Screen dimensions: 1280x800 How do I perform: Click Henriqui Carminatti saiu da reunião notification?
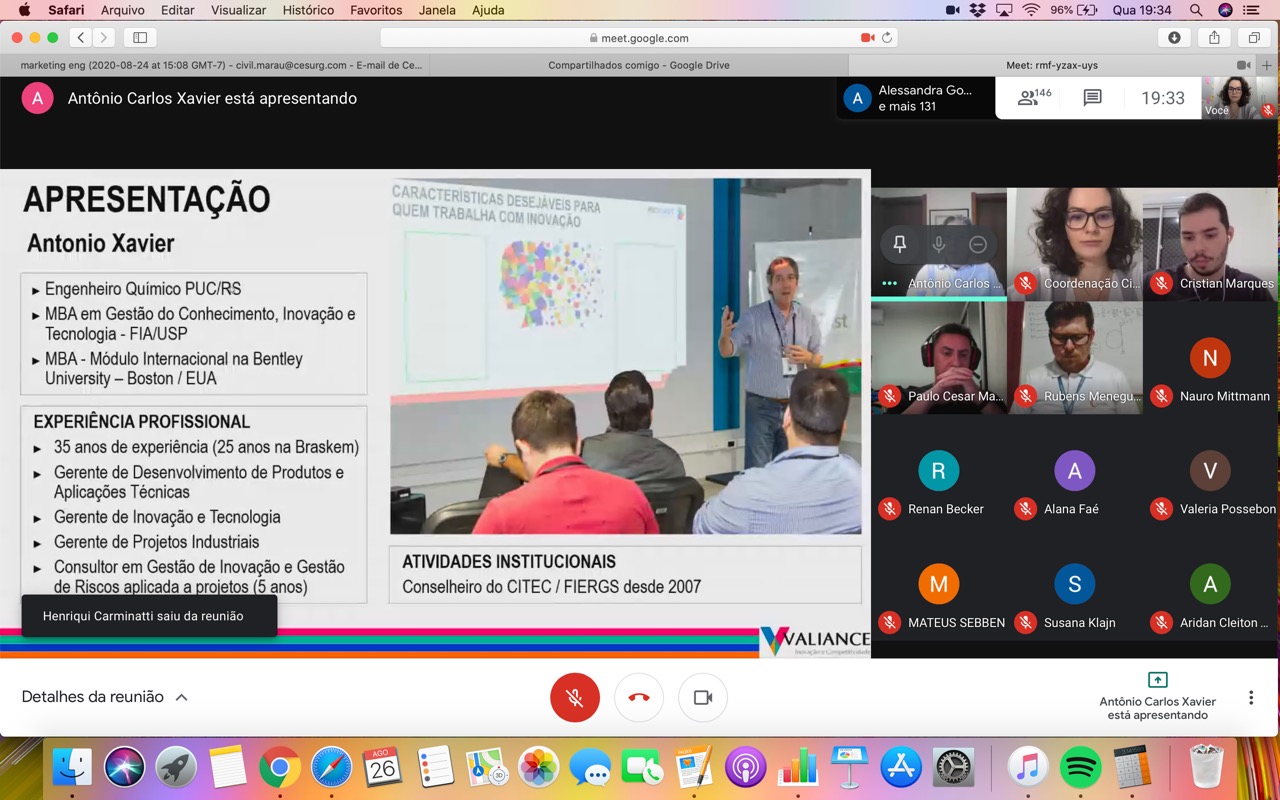tap(149, 616)
